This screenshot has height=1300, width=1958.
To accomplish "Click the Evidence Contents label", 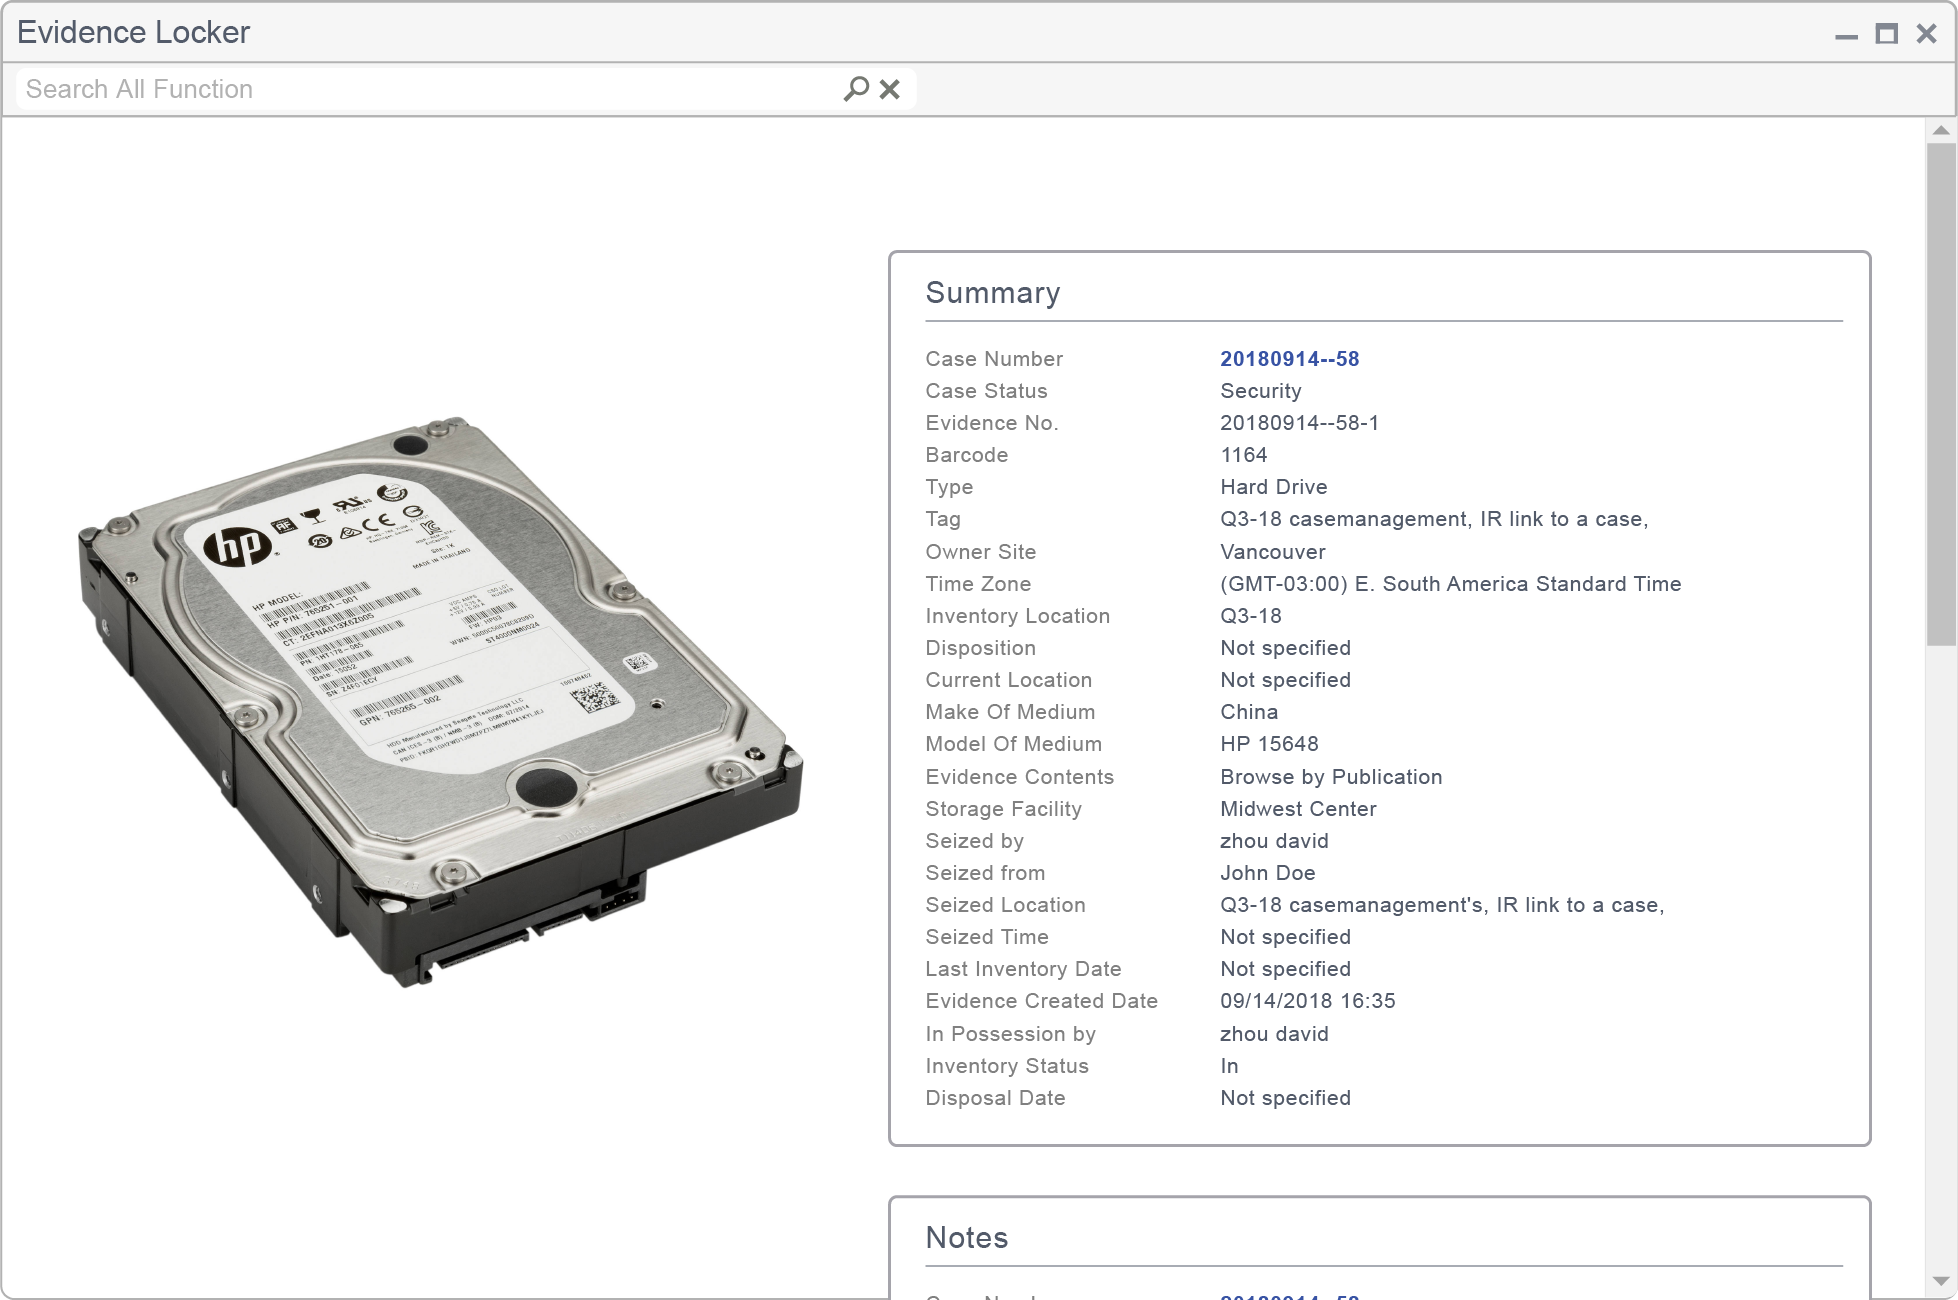I will point(1019,777).
